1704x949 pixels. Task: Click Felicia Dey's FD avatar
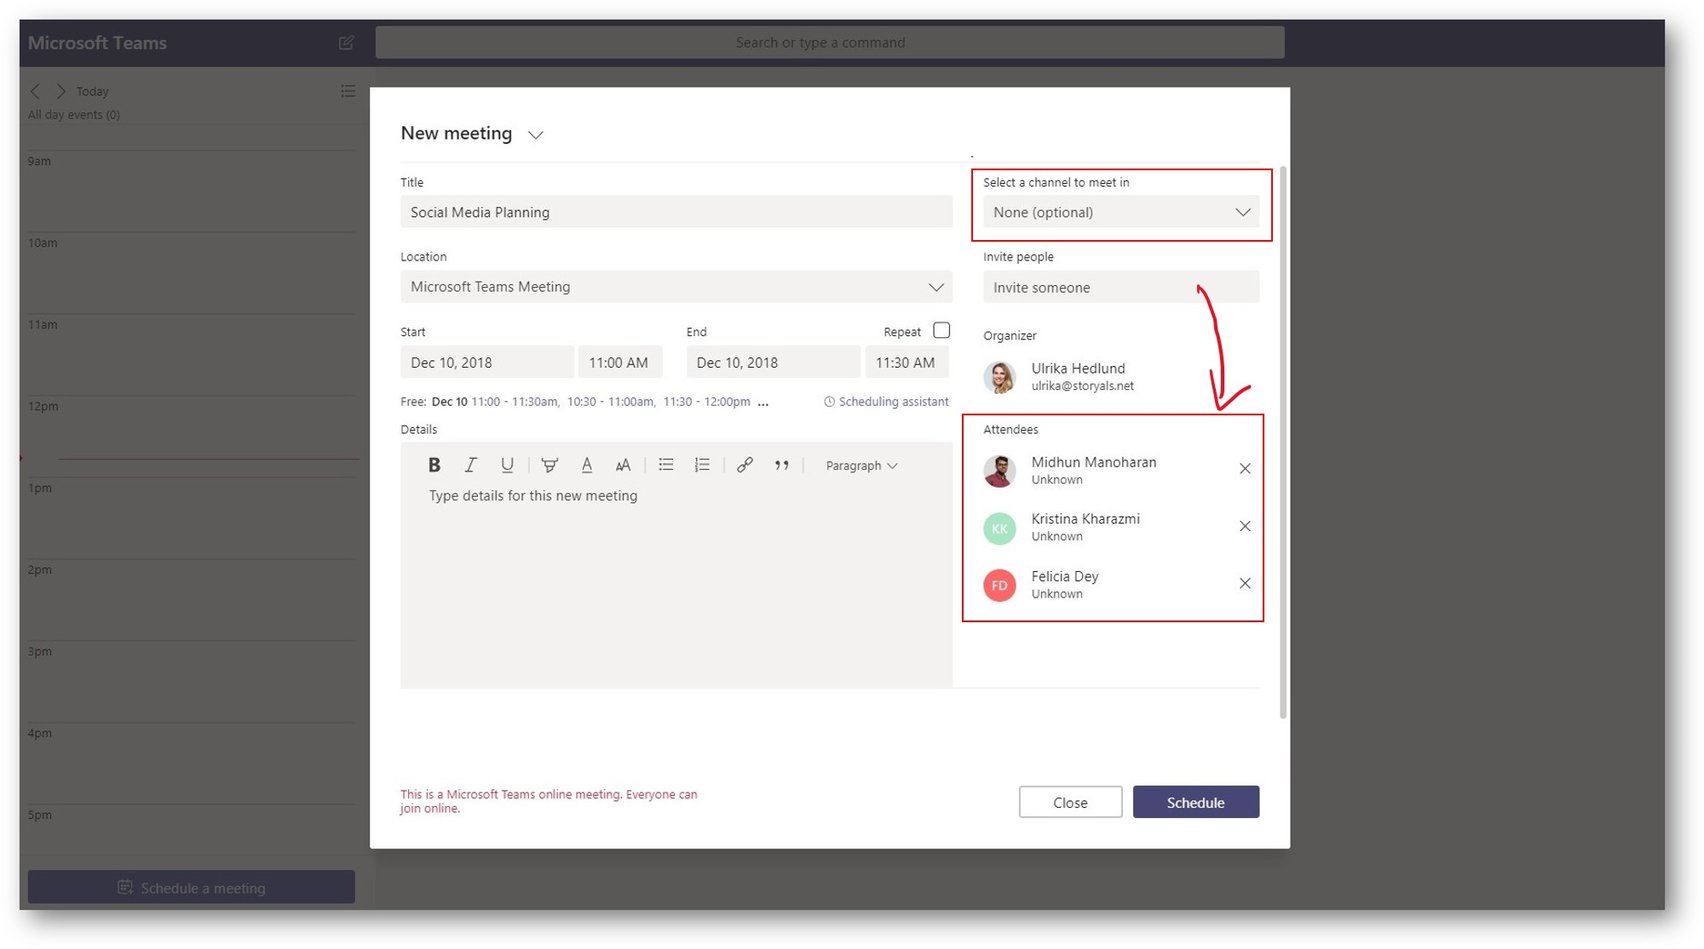(1000, 585)
